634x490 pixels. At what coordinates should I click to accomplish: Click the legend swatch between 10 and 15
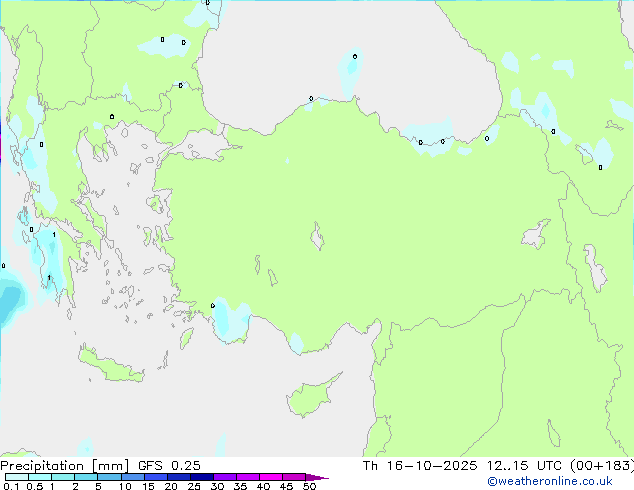(133, 477)
